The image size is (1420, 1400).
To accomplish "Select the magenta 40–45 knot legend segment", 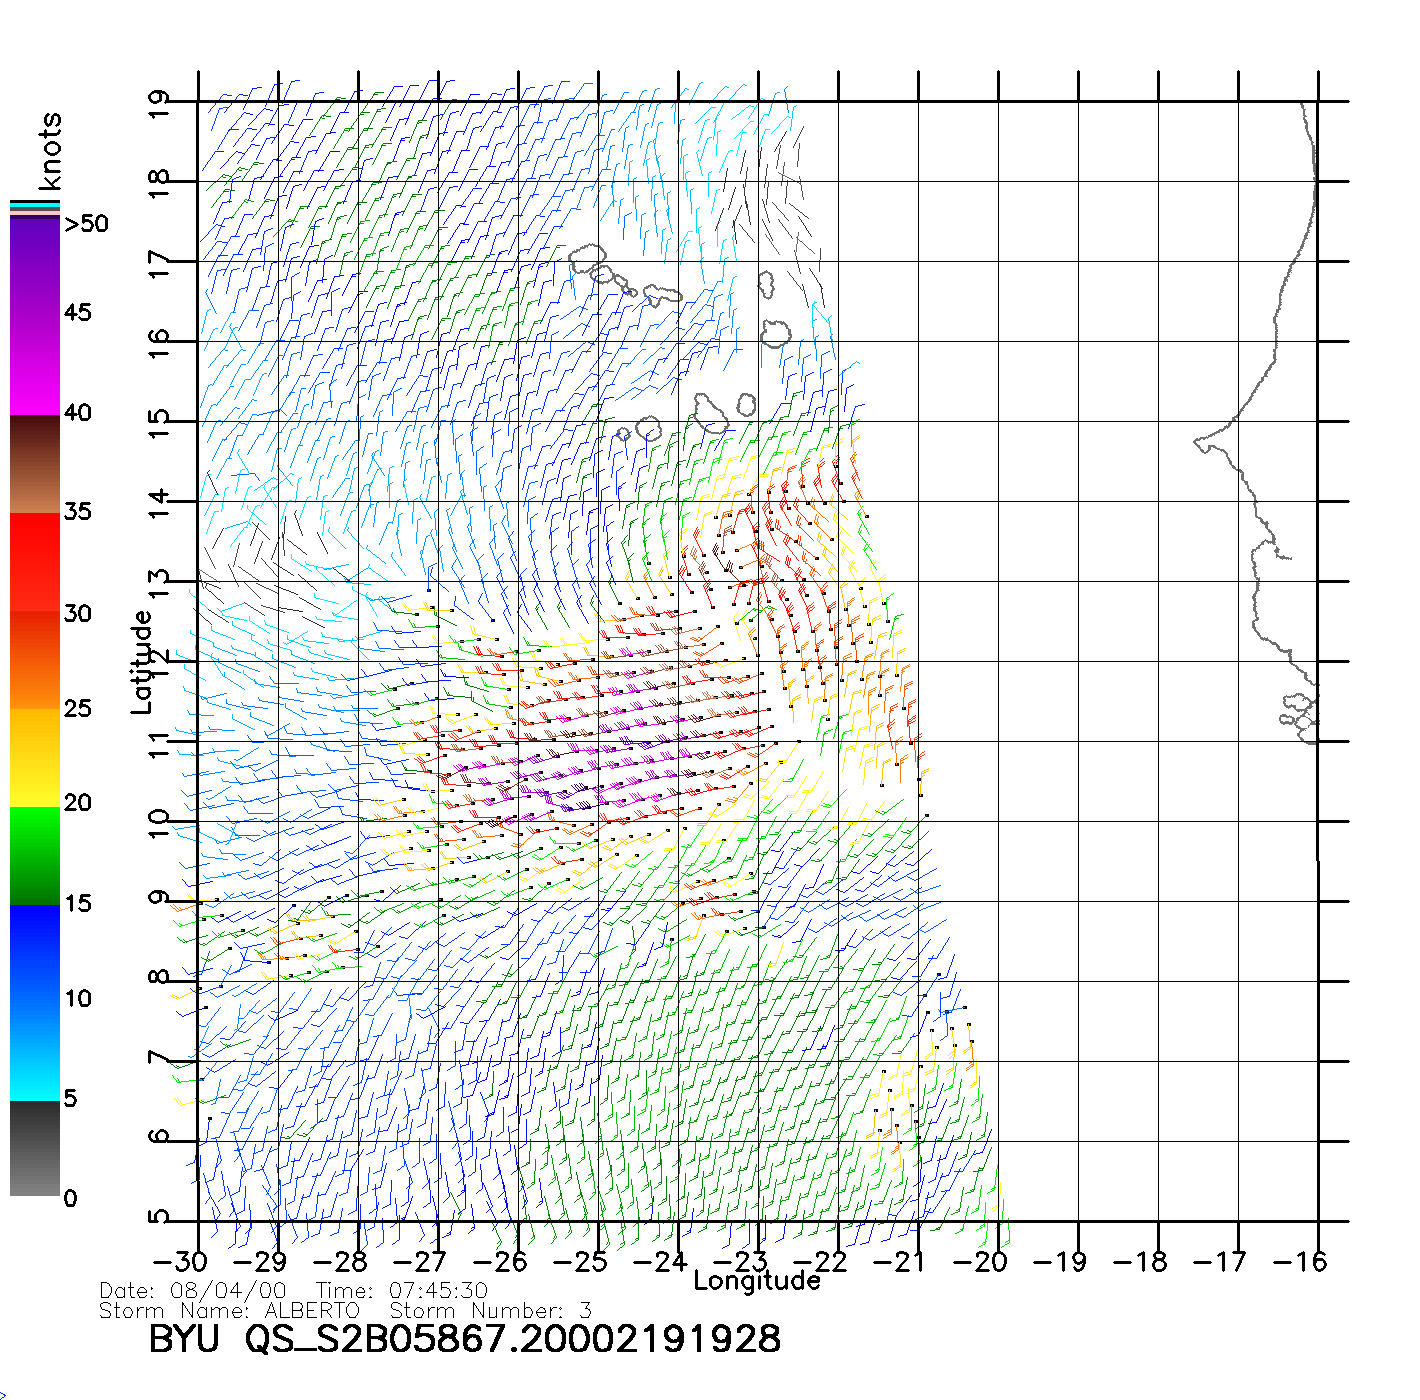I will (35, 365).
